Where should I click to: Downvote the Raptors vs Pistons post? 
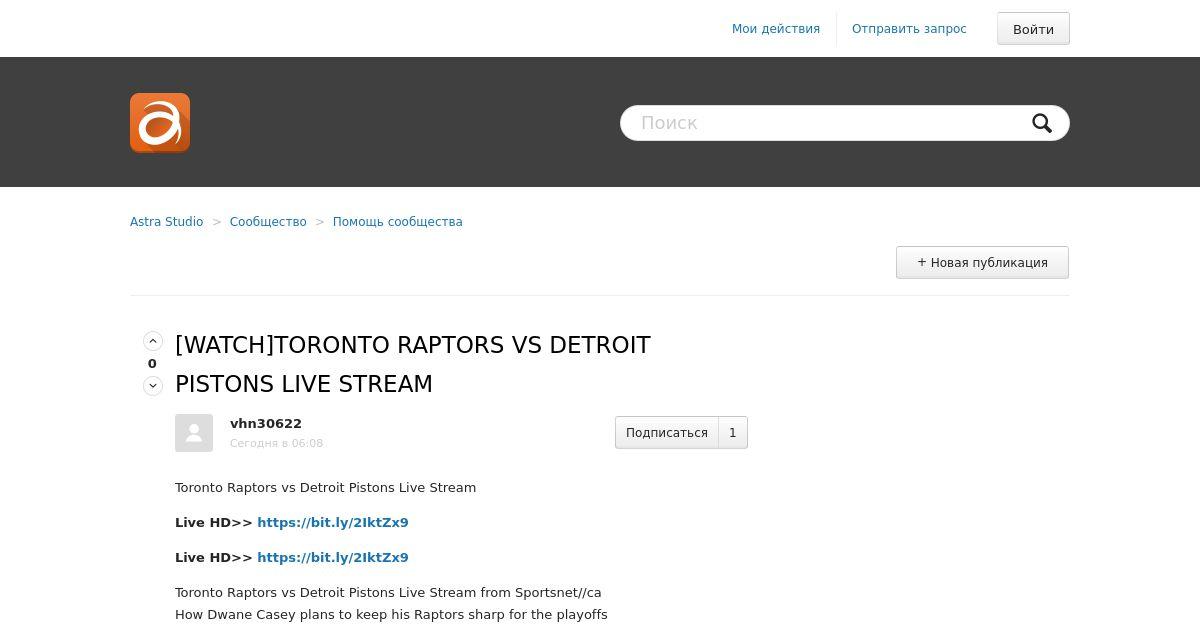153,386
